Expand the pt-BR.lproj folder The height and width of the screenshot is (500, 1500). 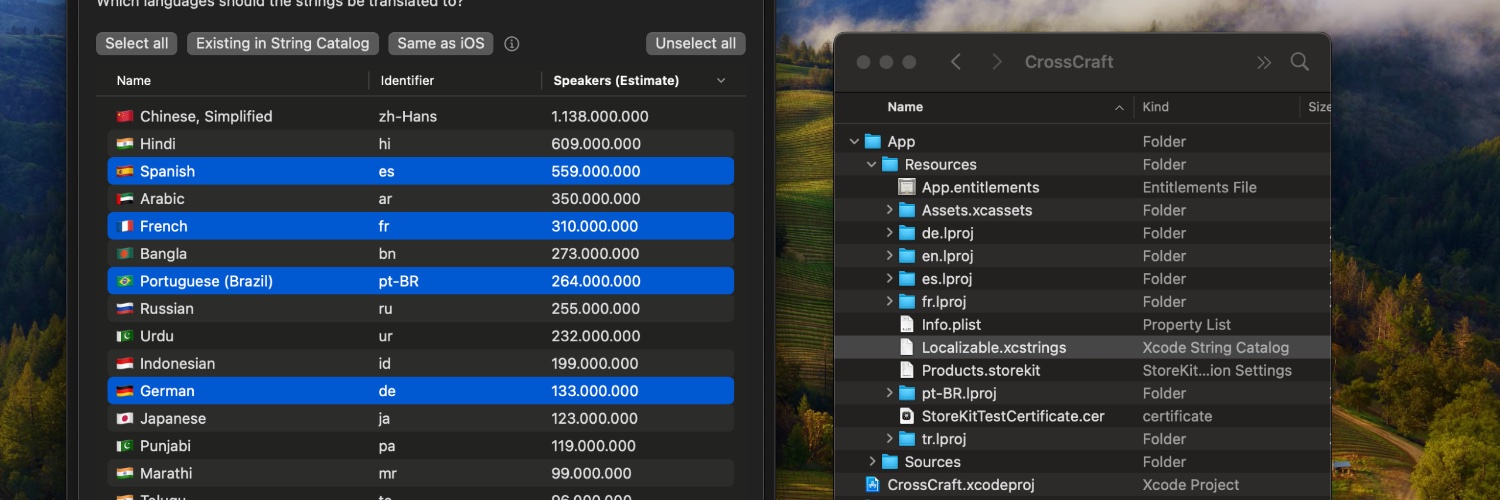click(889, 393)
